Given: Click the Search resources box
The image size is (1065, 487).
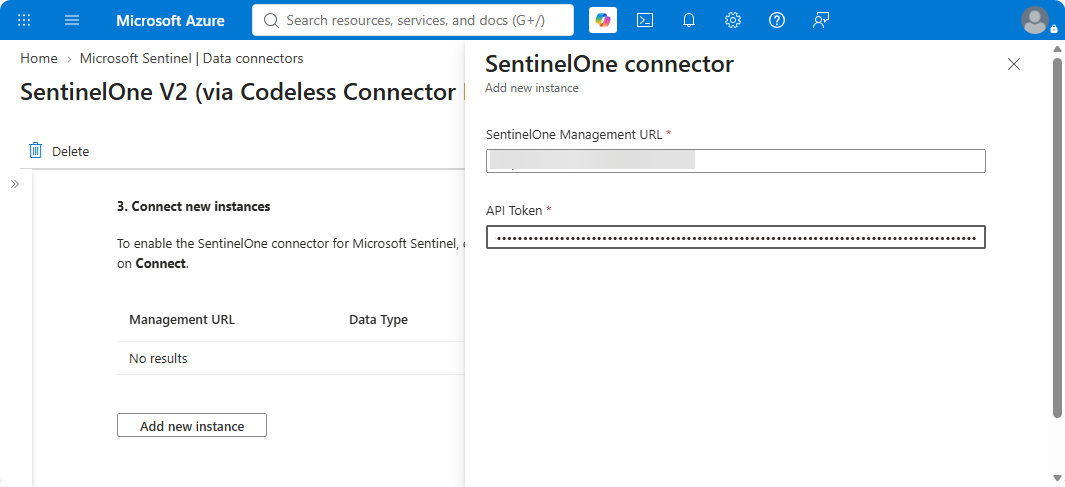Looking at the screenshot, I should (x=413, y=20).
